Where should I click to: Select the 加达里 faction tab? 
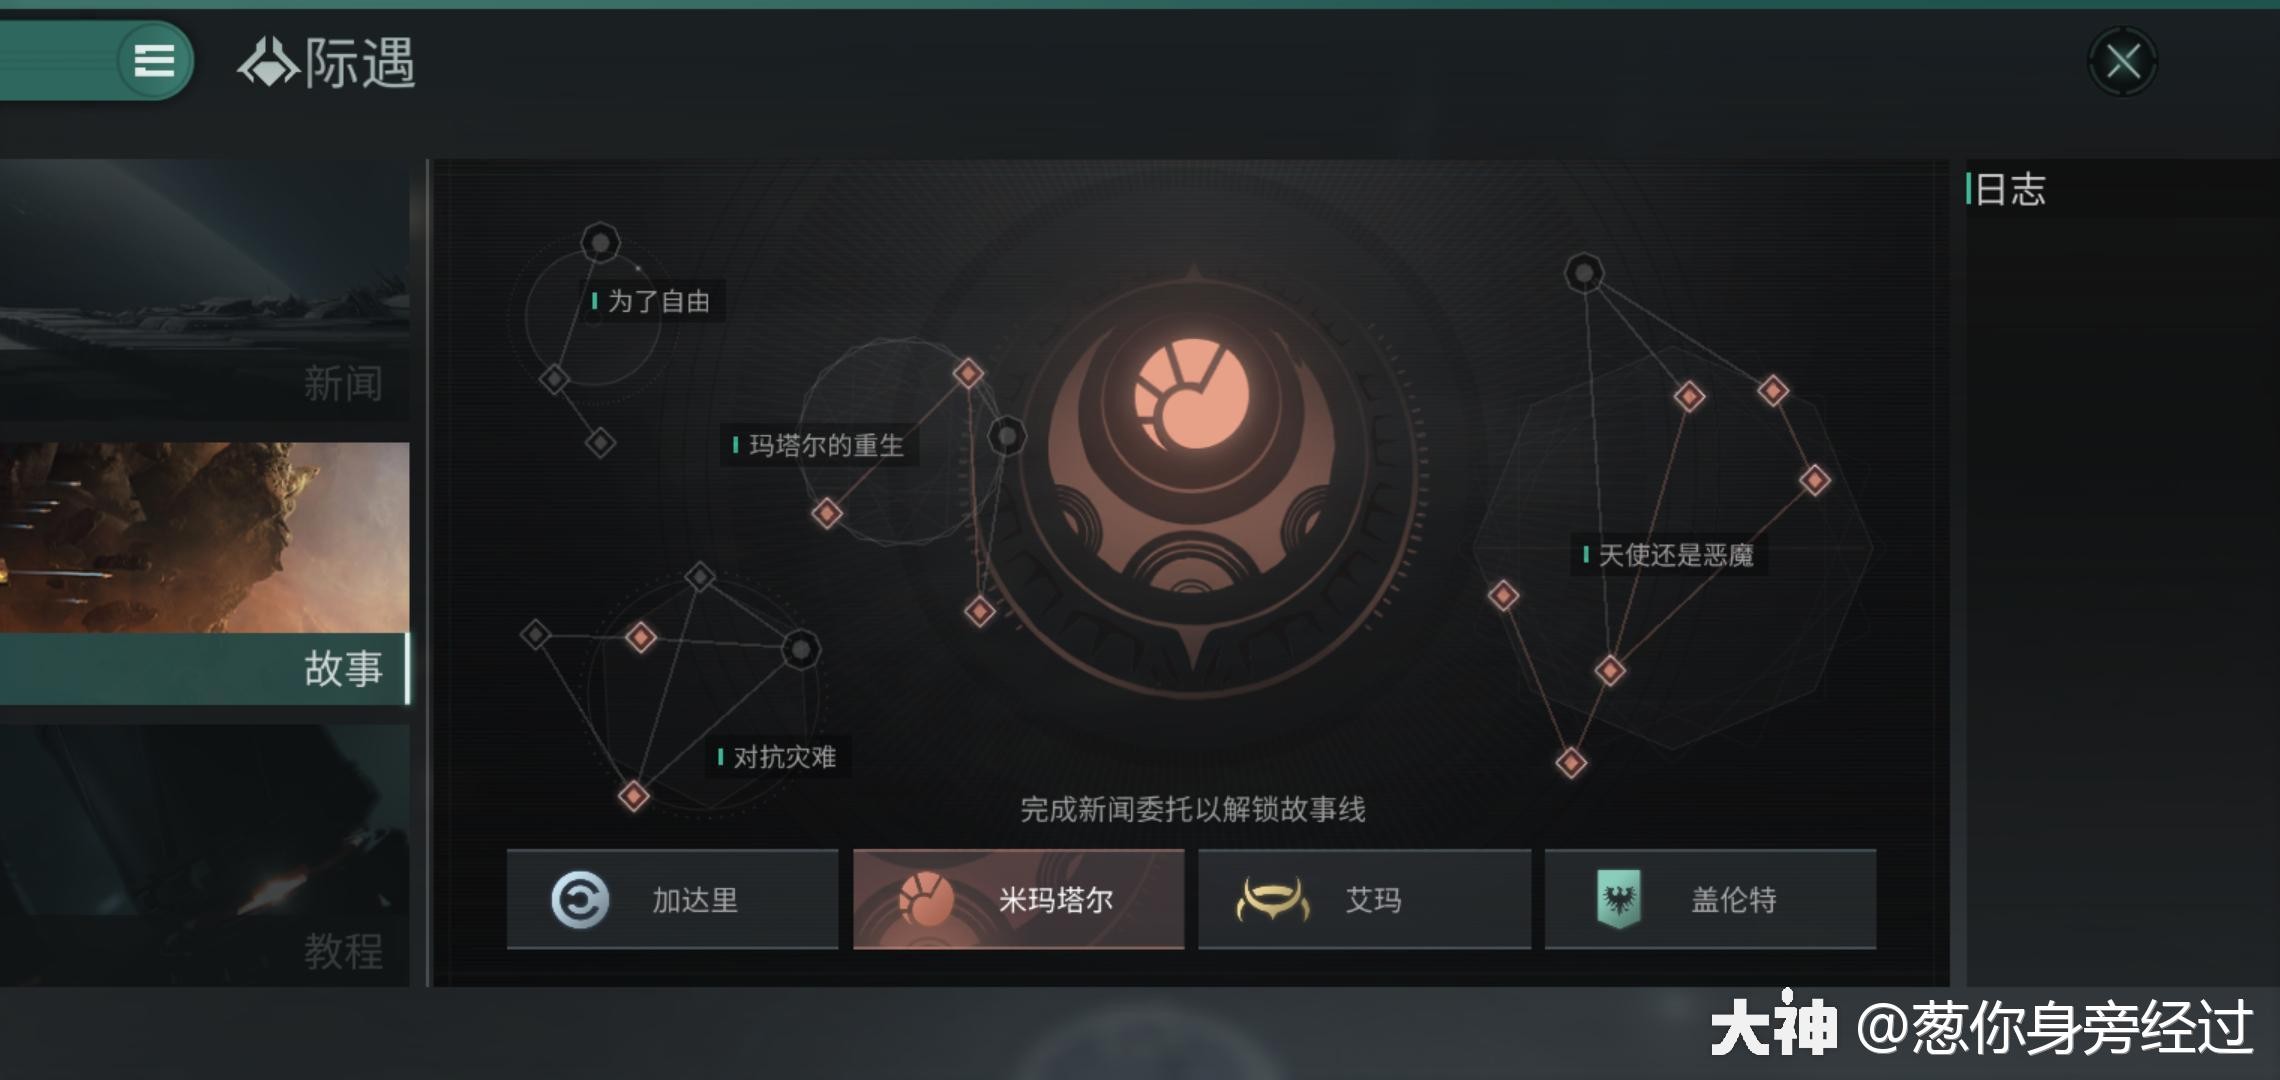[x=672, y=899]
